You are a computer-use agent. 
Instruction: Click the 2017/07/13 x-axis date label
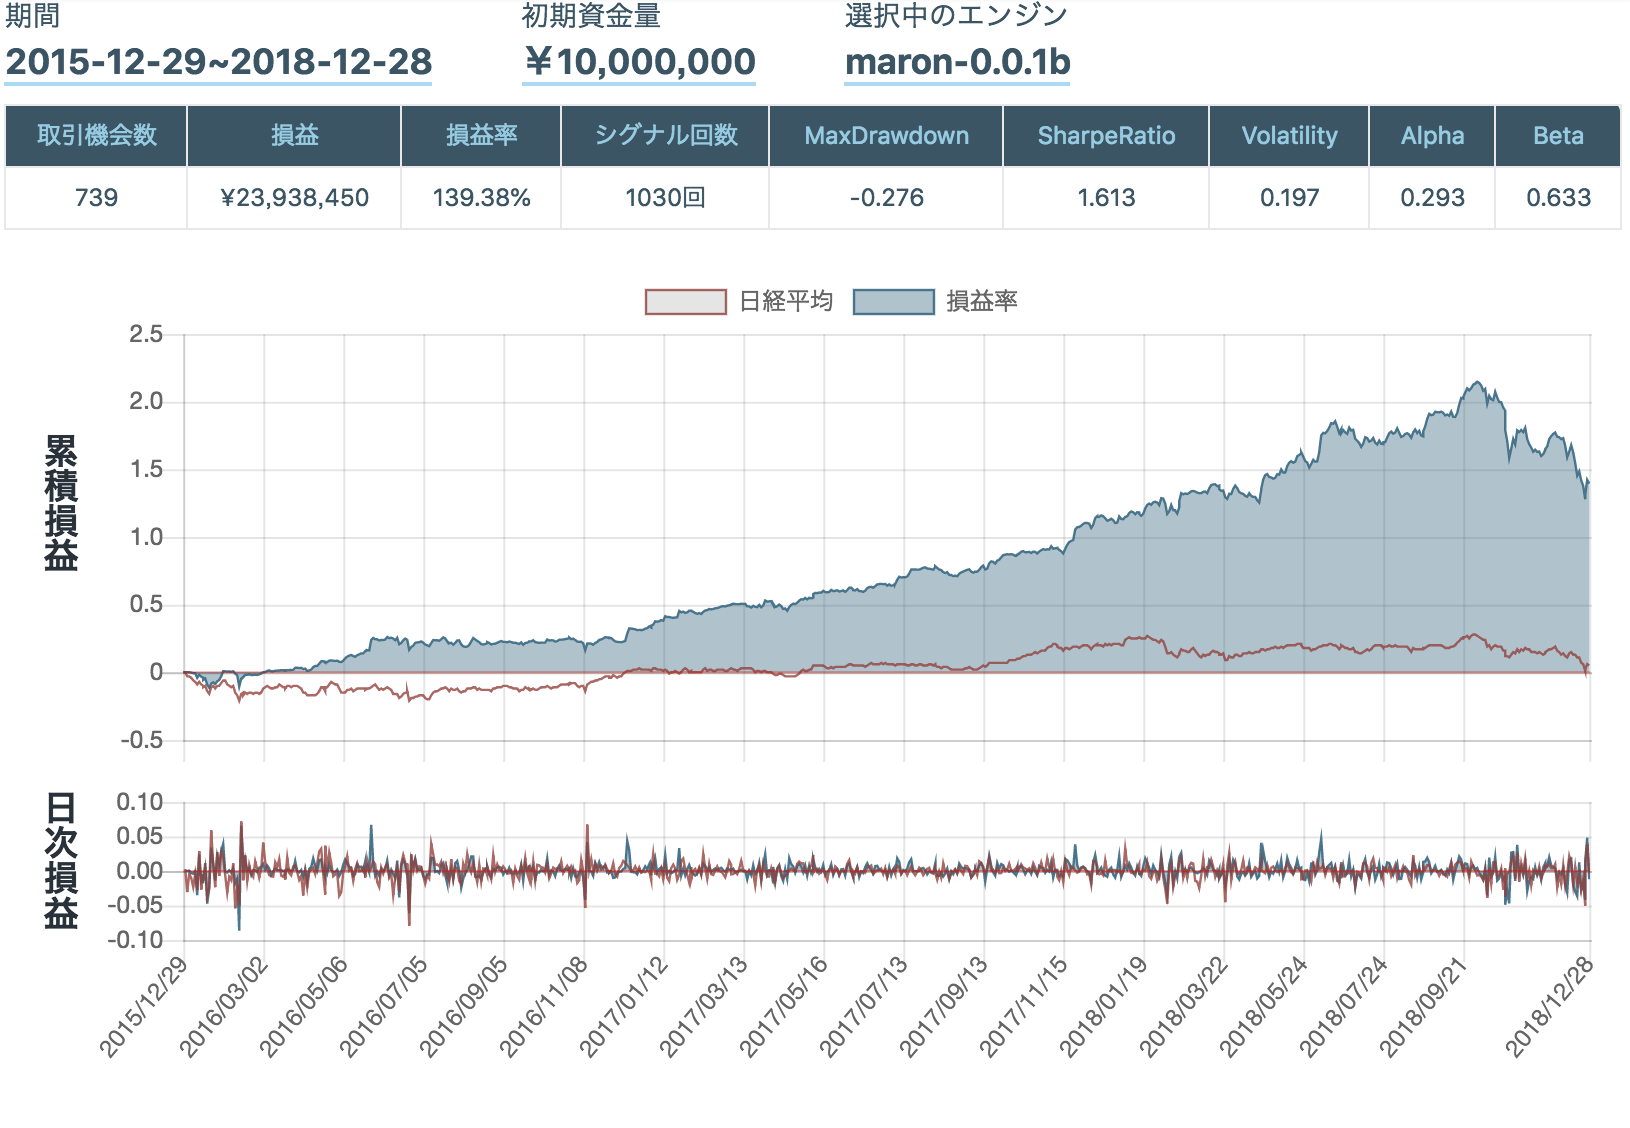863,1006
